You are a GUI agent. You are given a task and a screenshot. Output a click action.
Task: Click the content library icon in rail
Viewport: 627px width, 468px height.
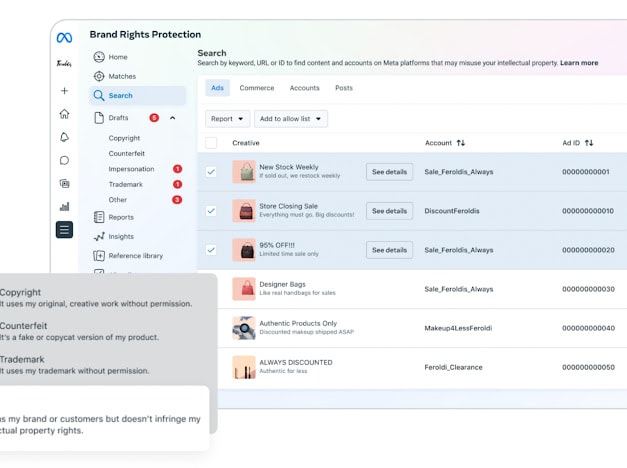click(64, 184)
